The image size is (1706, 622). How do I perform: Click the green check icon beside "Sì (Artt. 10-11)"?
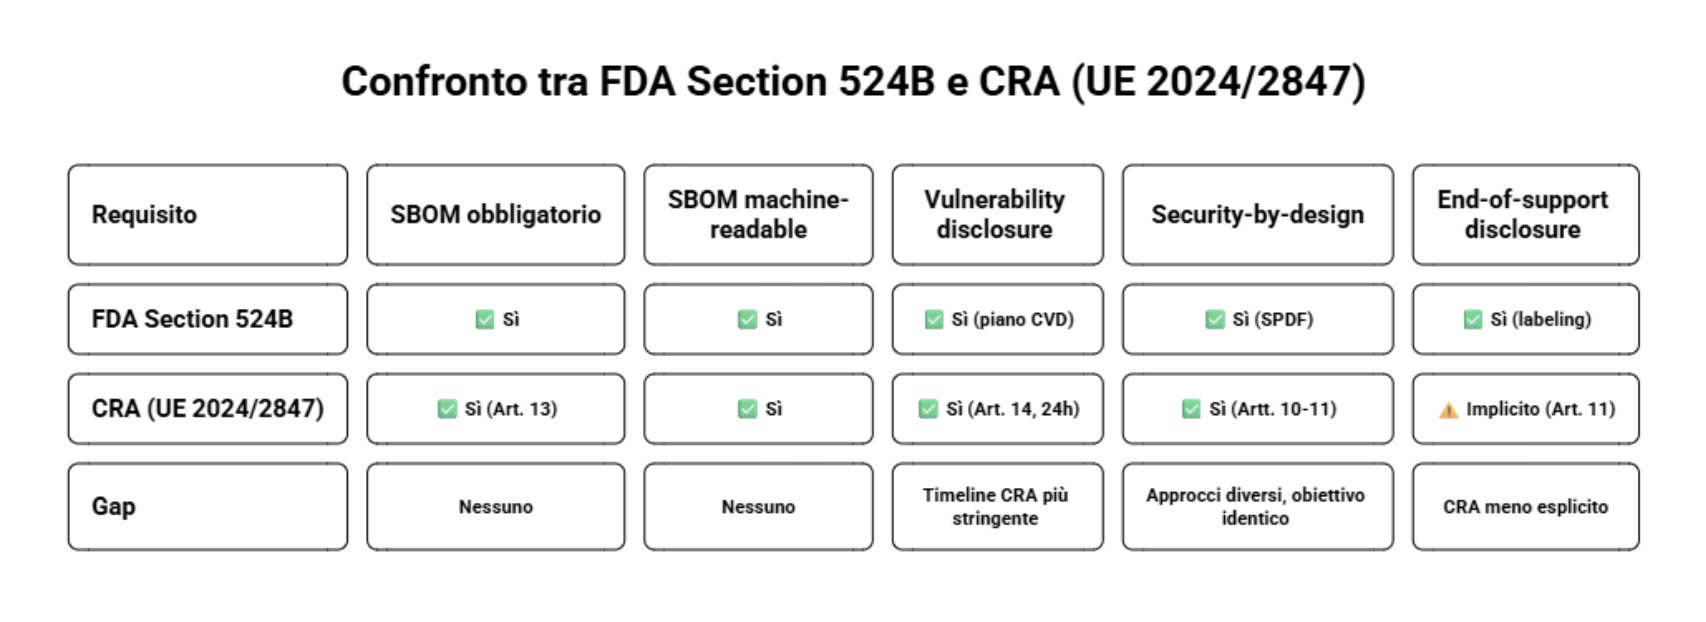pyautogui.click(x=1191, y=409)
